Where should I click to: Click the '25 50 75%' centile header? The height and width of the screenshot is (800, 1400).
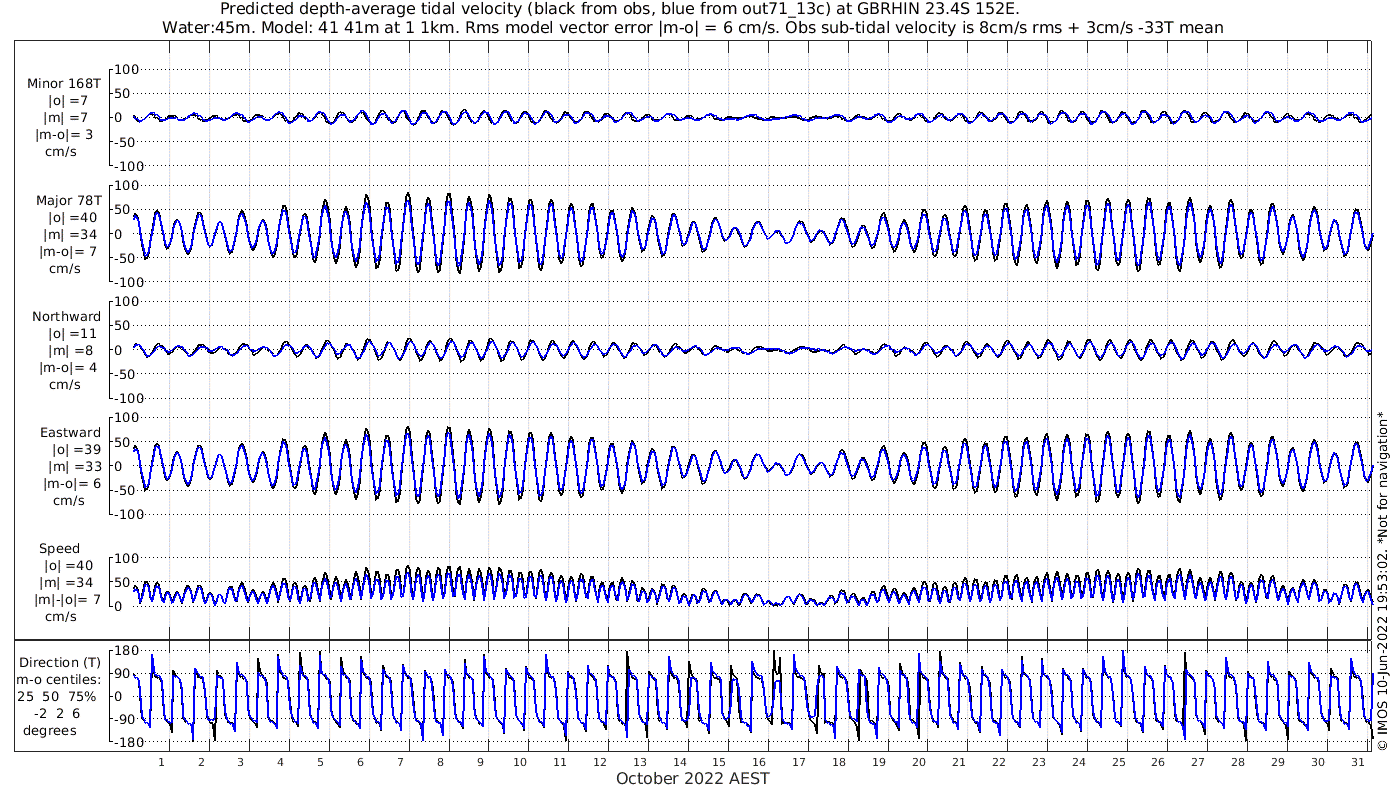pos(56,696)
